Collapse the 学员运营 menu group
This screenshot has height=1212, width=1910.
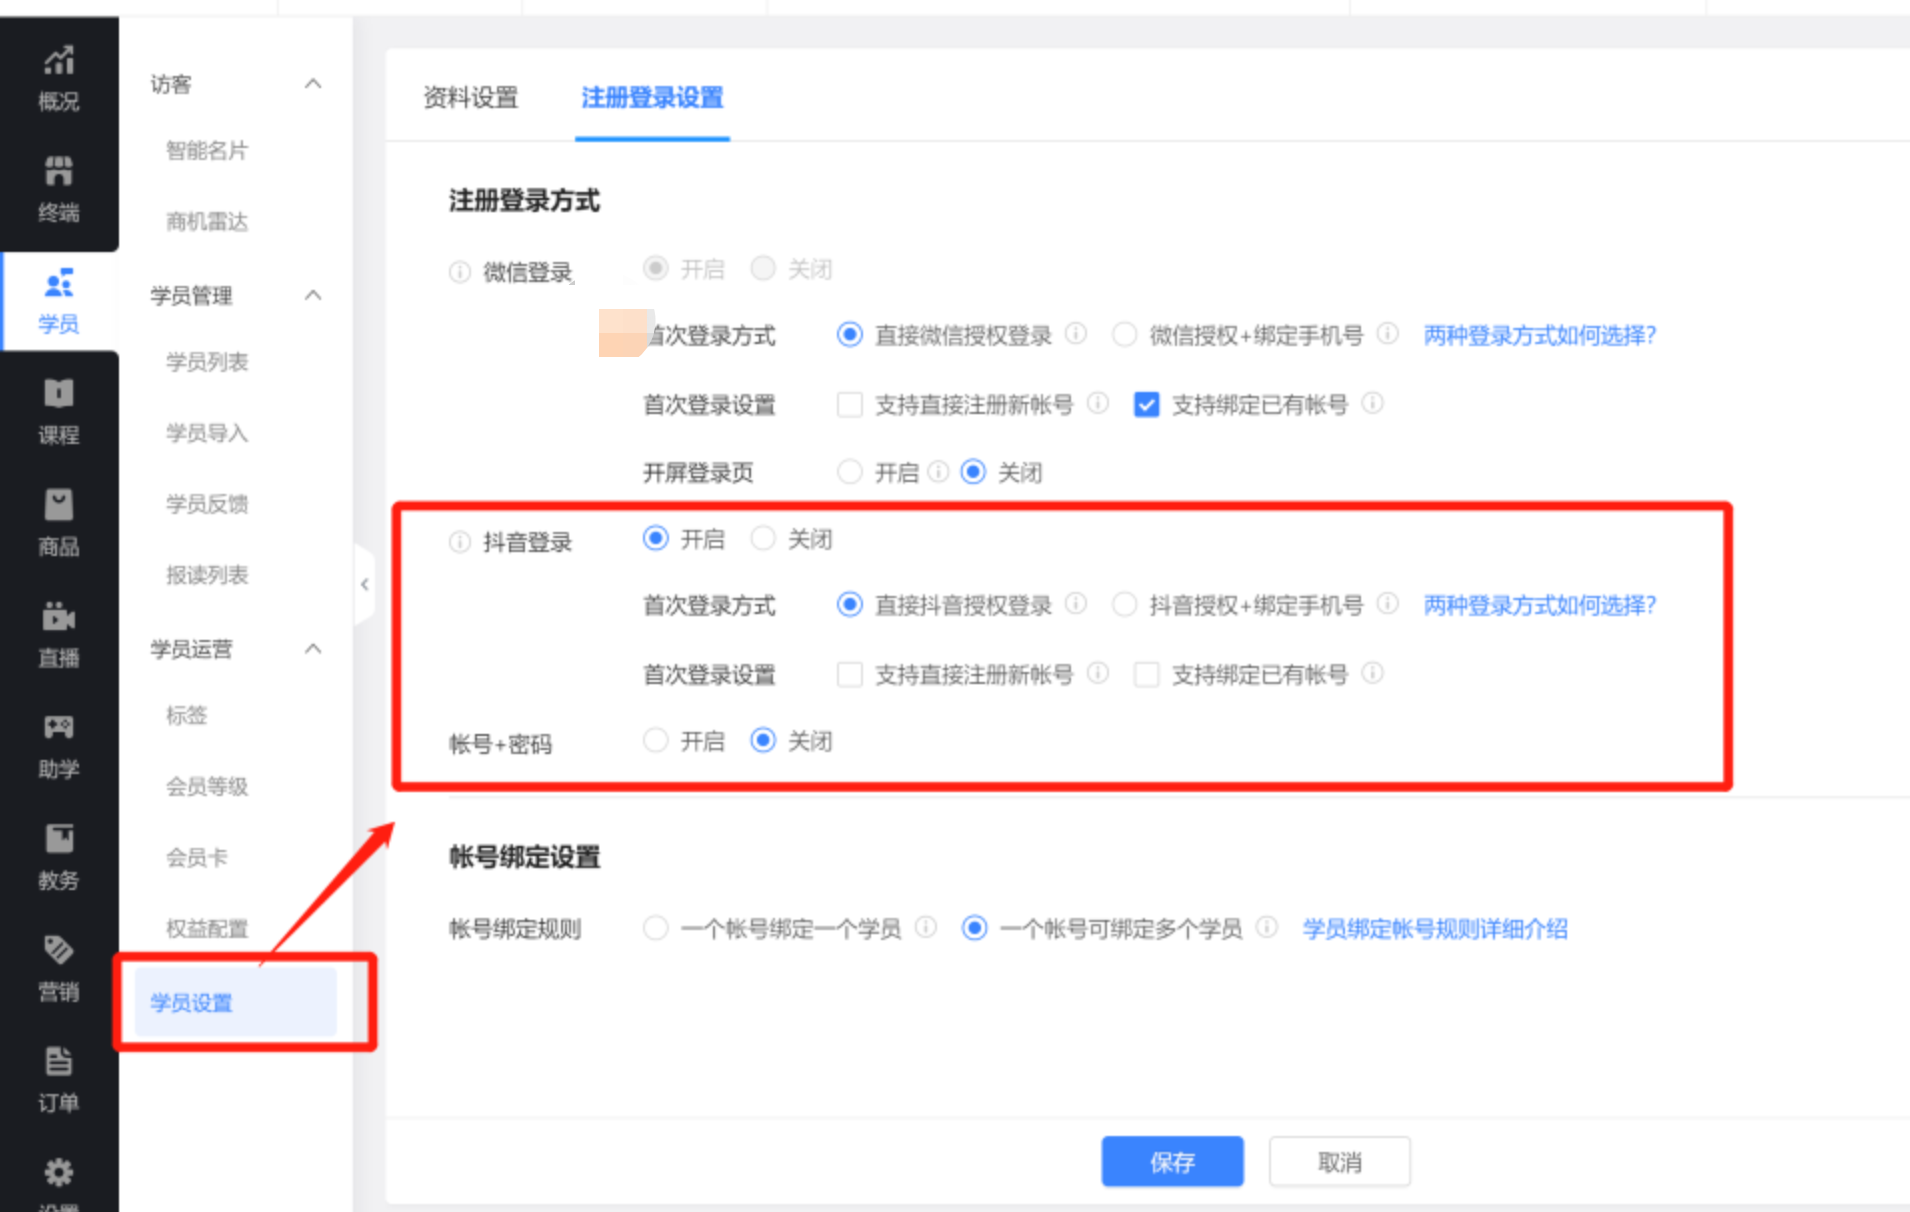coord(313,649)
